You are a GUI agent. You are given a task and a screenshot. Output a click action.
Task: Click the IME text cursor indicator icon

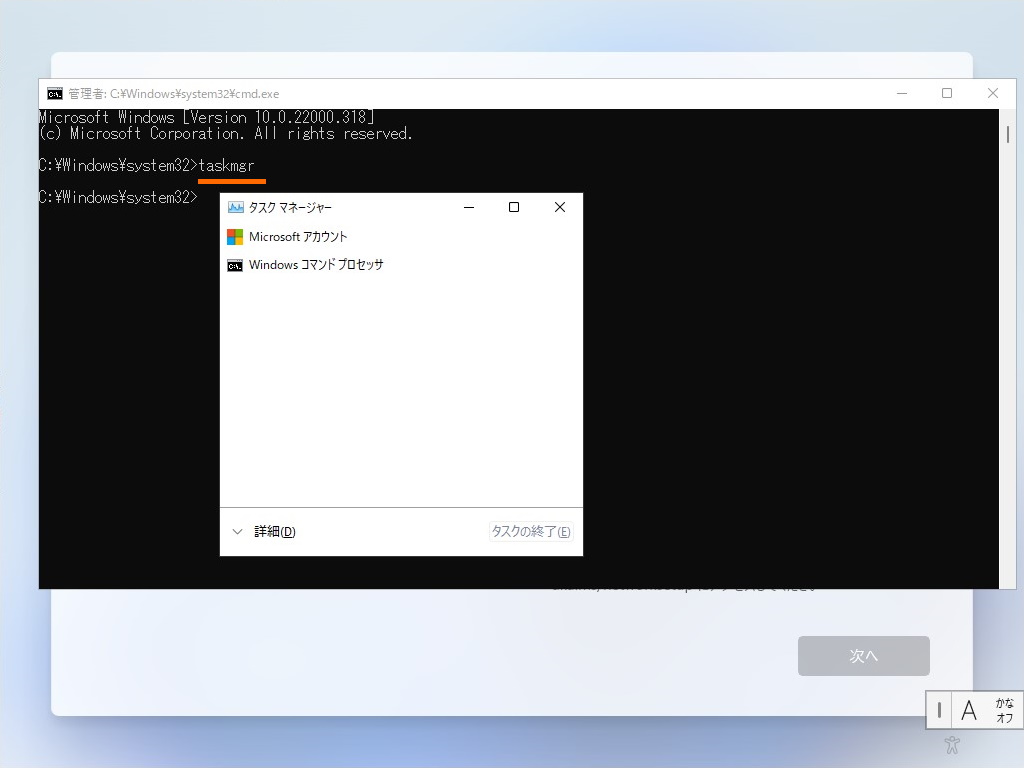(x=938, y=710)
